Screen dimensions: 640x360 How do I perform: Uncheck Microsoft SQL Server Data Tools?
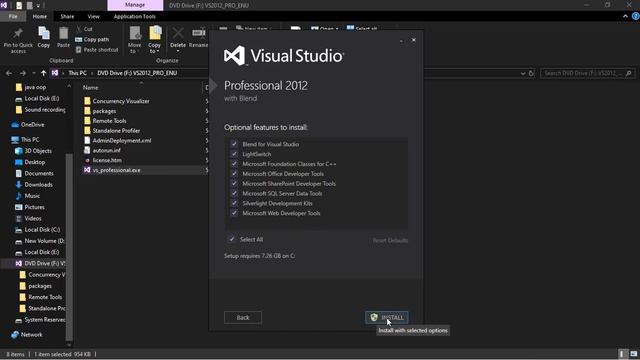click(234, 193)
